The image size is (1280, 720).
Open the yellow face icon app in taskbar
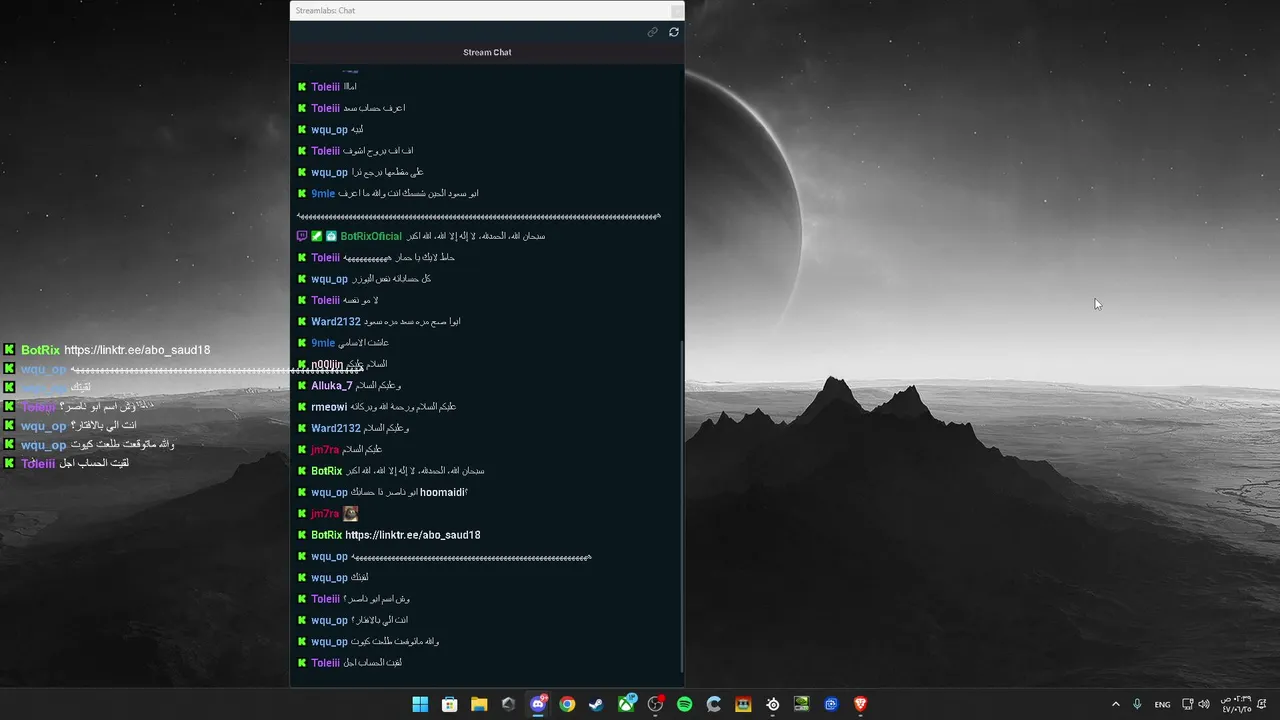coord(743,704)
